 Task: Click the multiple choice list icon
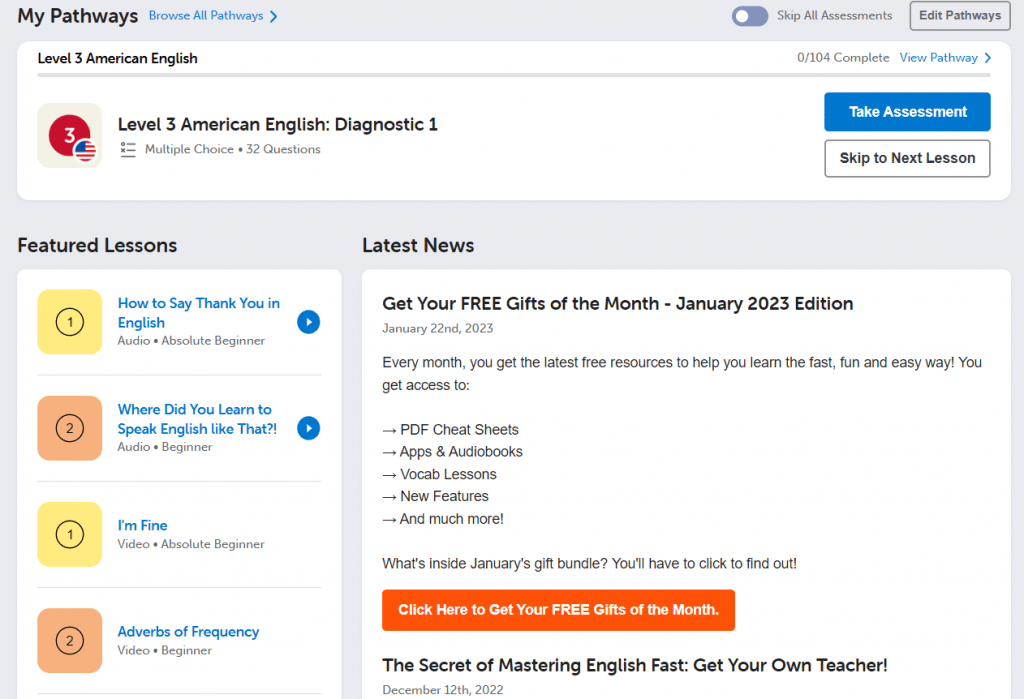point(128,150)
